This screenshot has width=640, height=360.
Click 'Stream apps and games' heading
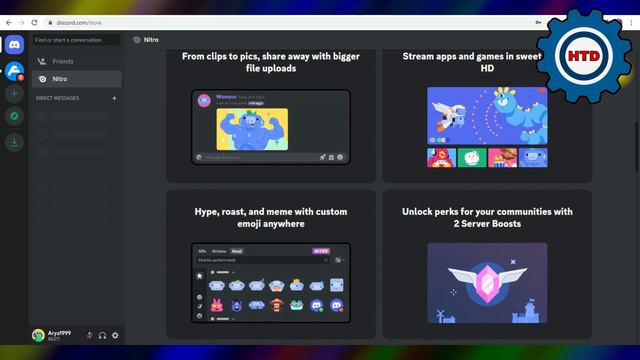(473, 62)
